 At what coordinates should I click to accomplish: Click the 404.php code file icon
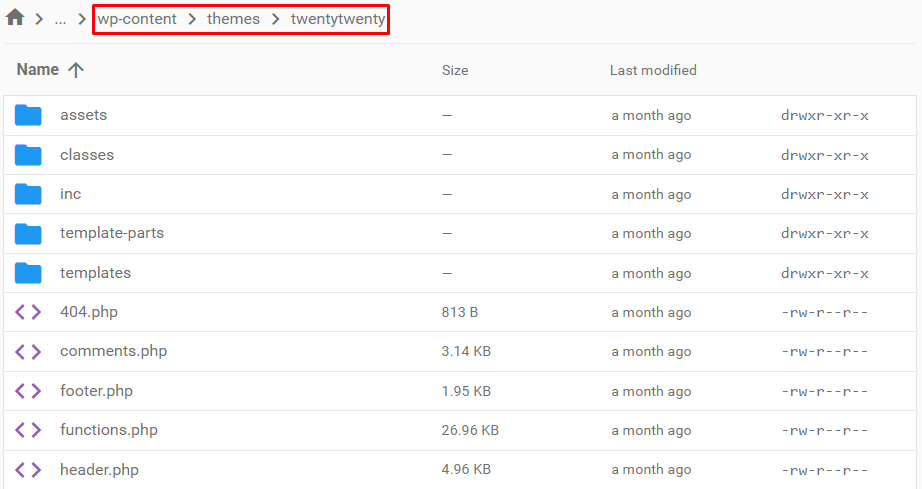click(28, 312)
